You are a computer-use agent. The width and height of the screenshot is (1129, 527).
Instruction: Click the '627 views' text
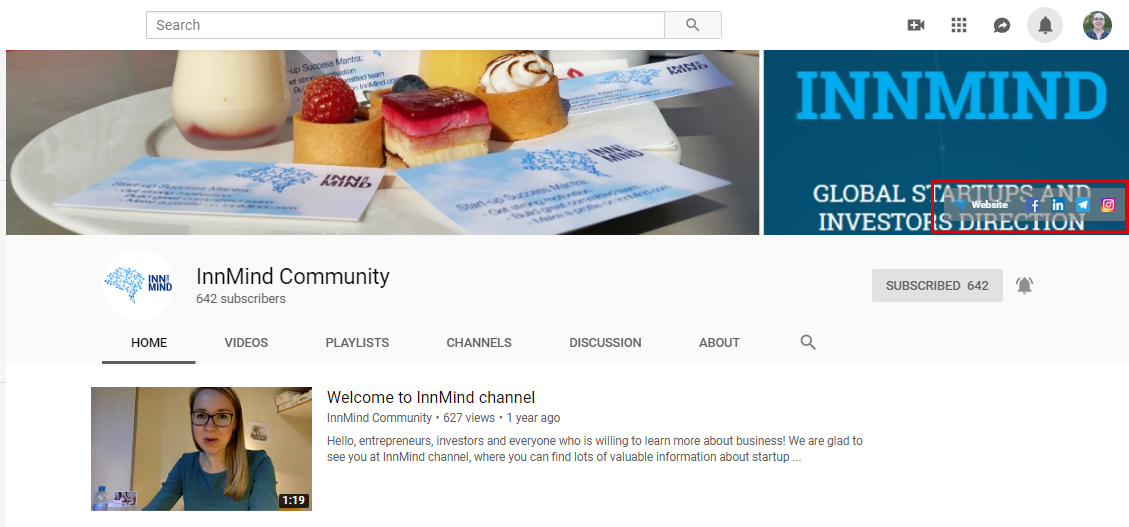(x=469, y=418)
